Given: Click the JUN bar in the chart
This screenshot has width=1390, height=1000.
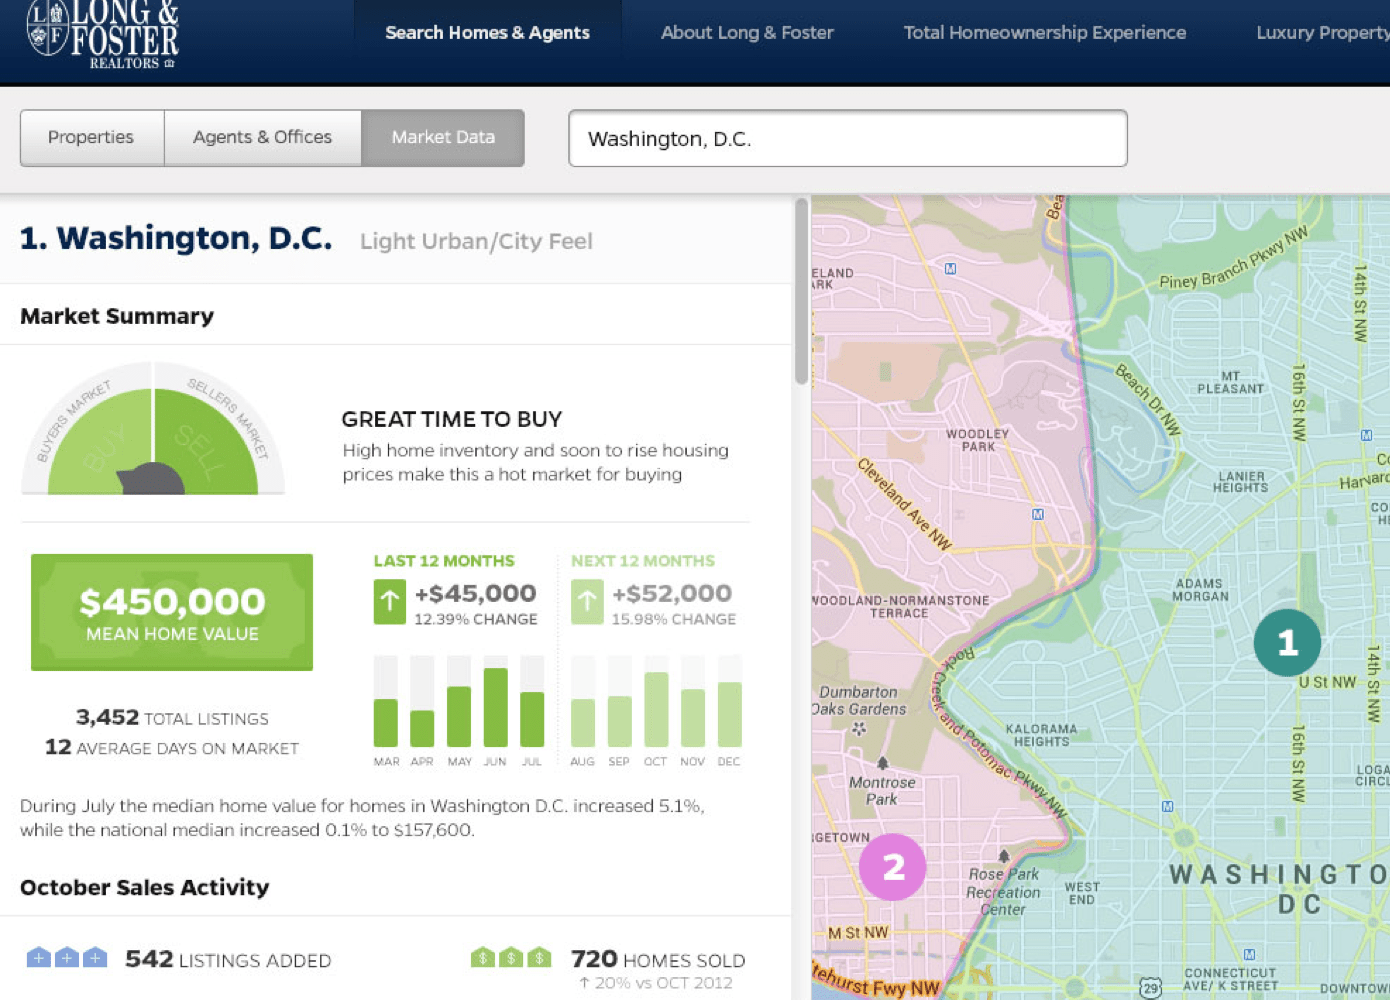Looking at the screenshot, I should (x=495, y=707).
